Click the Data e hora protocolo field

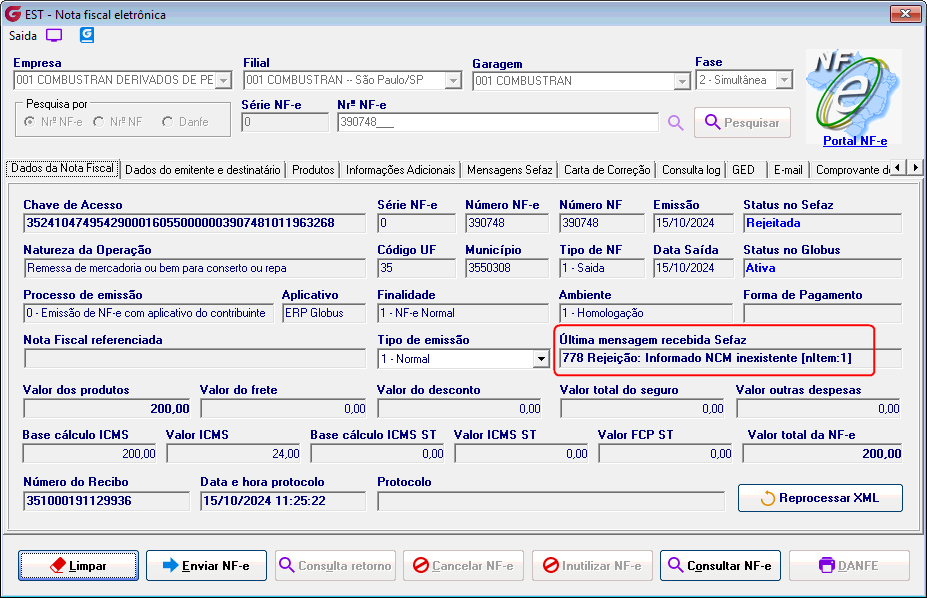coord(283,501)
